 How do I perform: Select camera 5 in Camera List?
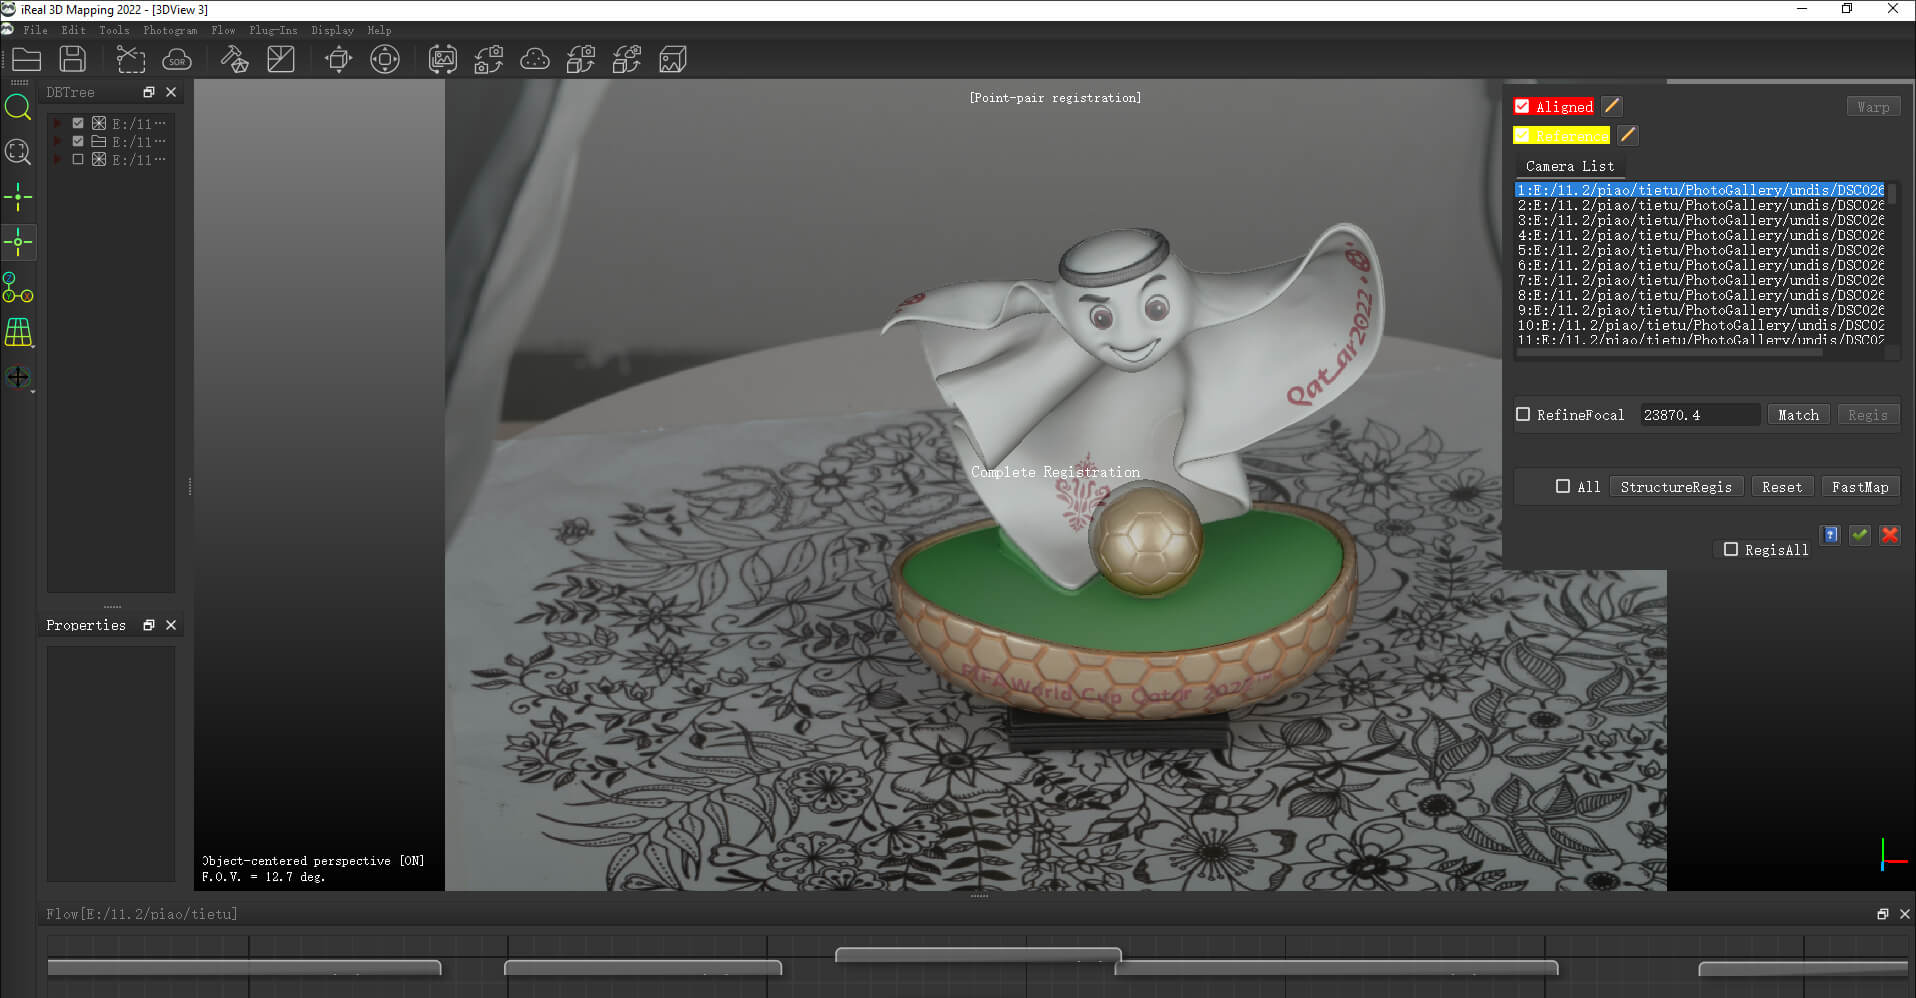(1700, 250)
